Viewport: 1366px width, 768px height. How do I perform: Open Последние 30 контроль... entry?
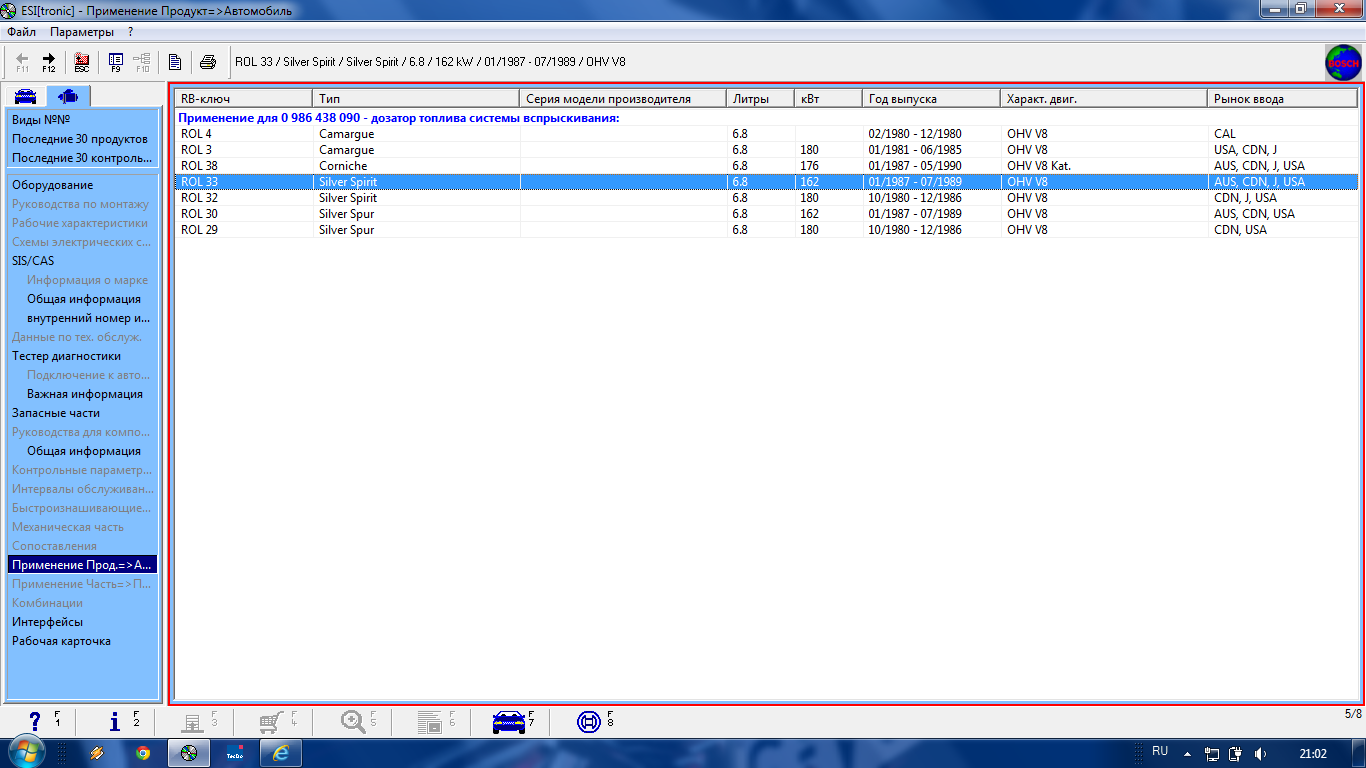pos(83,157)
